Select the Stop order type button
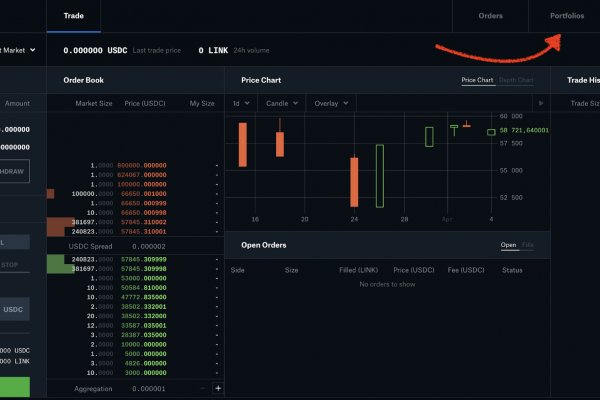The image size is (600, 400). [x=14, y=265]
